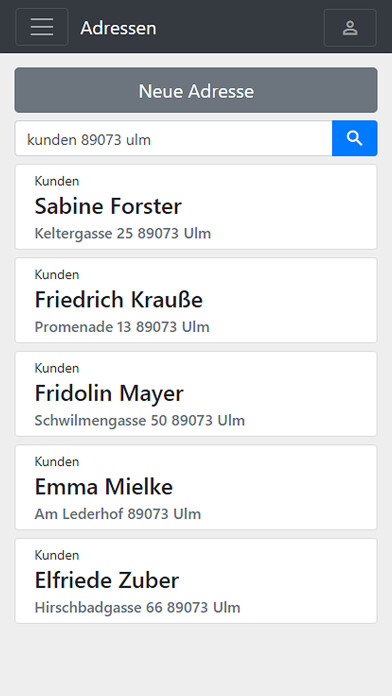Click Kunden label above Sabine Forster
Viewport: 392px width, 696px height.
[x=57, y=181]
